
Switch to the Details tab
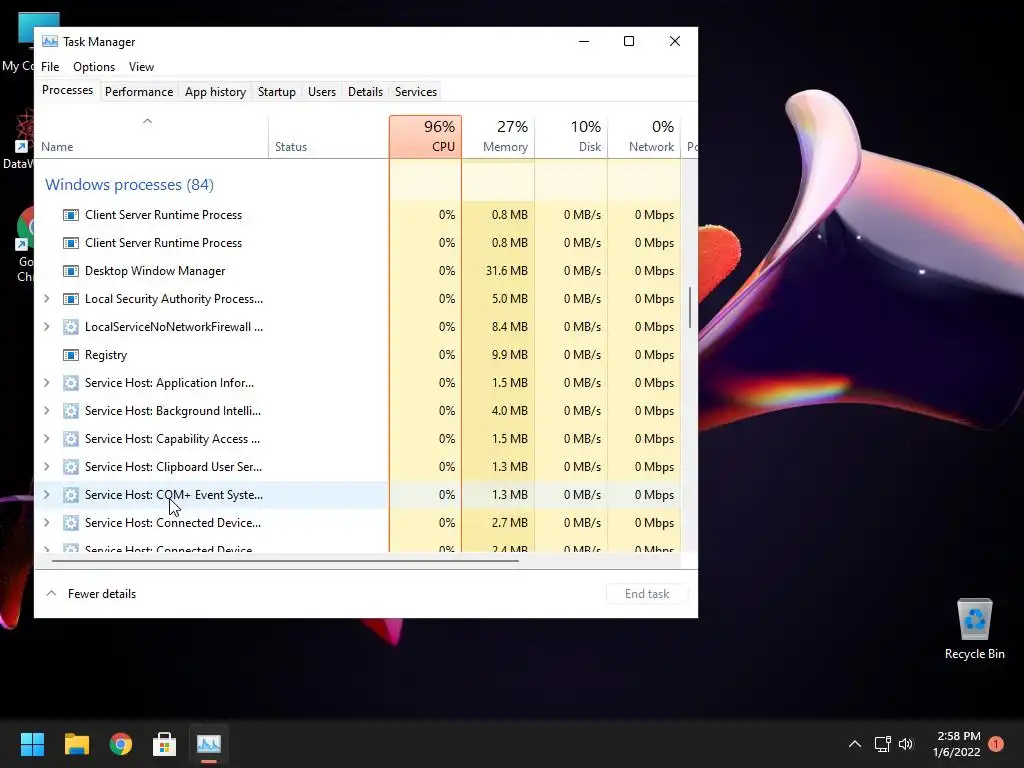click(365, 92)
